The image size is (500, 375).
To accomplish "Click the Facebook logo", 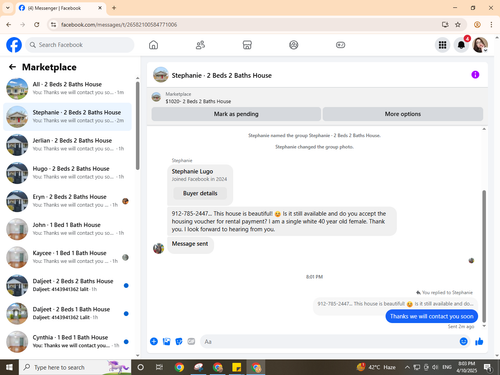I will [14, 45].
